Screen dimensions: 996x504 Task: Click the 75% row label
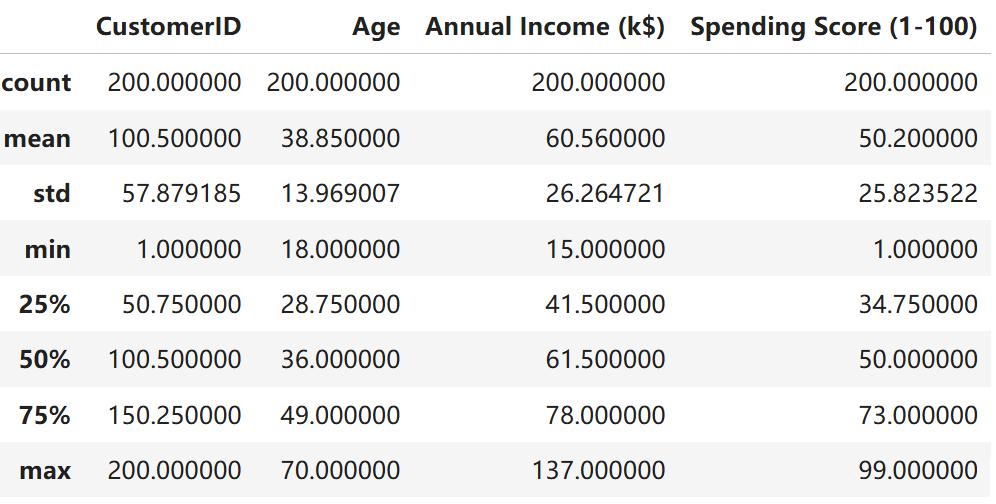[45, 415]
